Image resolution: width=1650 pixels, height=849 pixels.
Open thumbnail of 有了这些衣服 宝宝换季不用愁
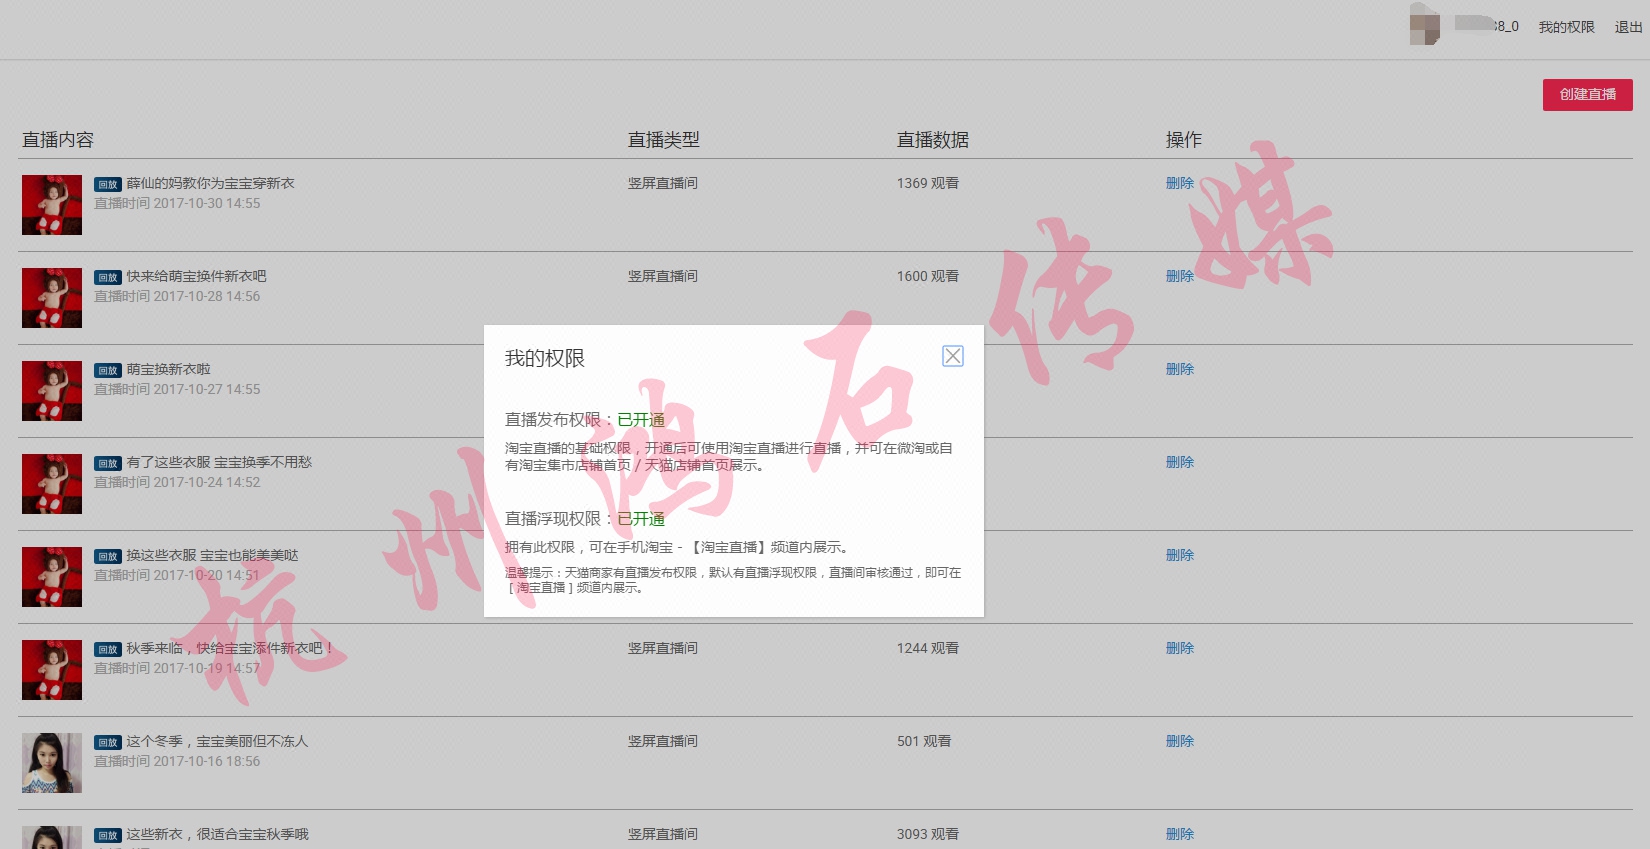pyautogui.click(x=52, y=484)
